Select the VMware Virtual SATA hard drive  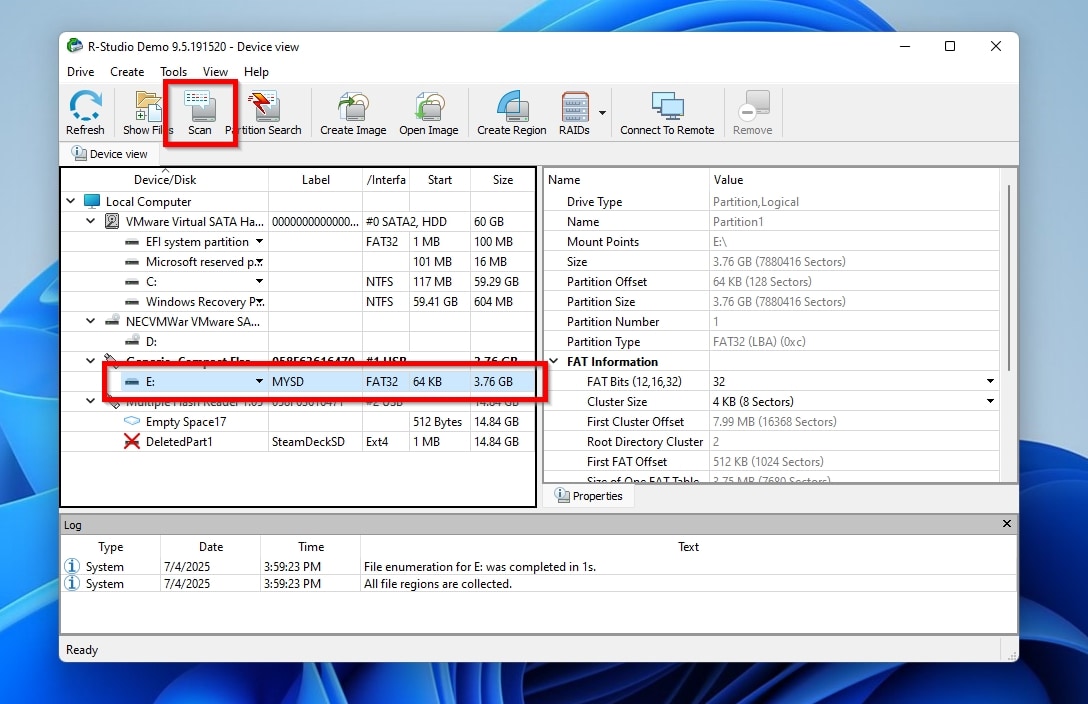194,222
